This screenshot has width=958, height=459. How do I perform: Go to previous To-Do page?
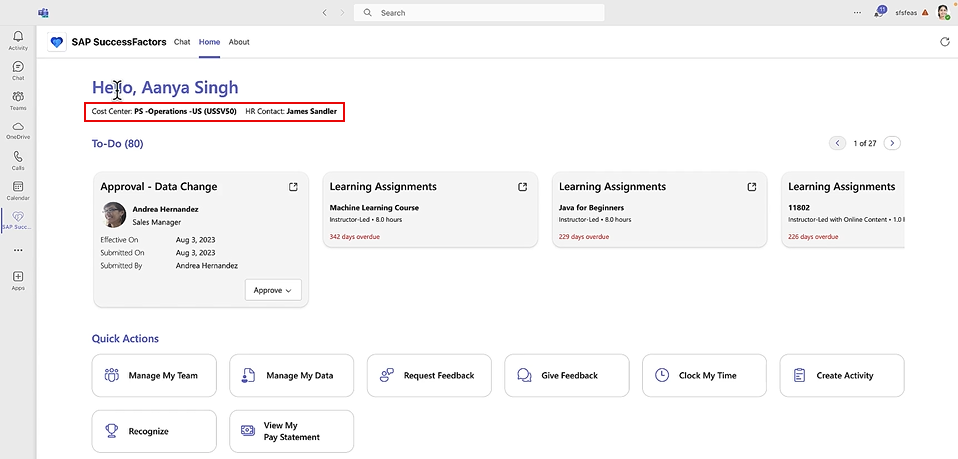click(837, 143)
